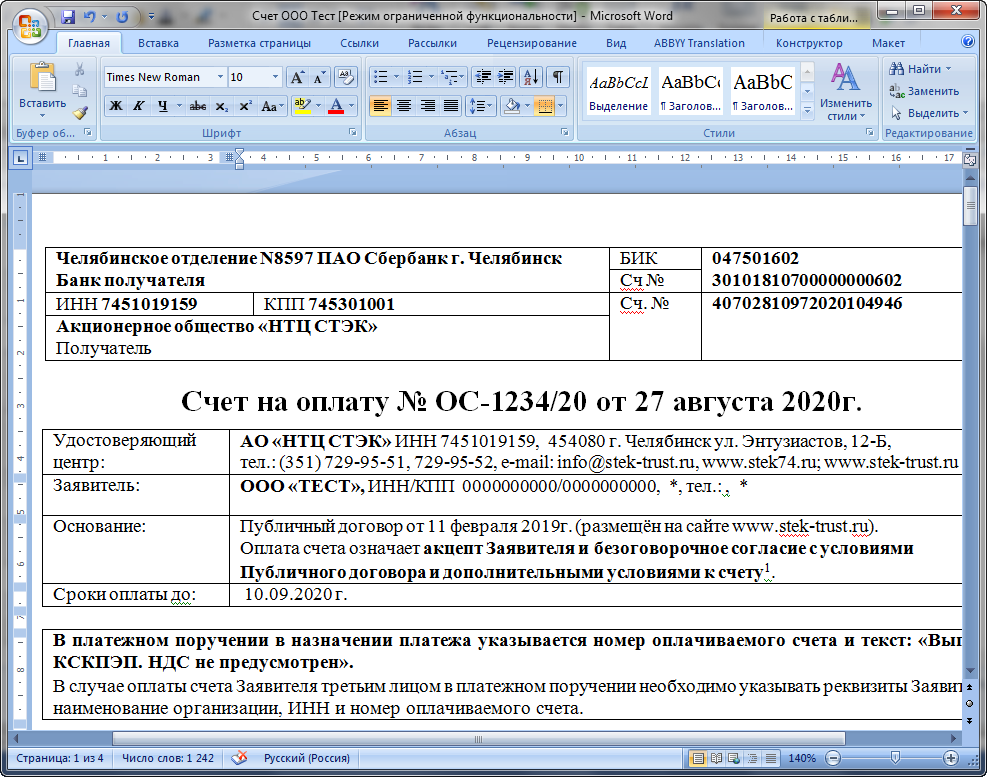This screenshot has height=777, width=987.
Task: Open the font size dropdown showing 10
Action: pyautogui.click(x=275, y=77)
